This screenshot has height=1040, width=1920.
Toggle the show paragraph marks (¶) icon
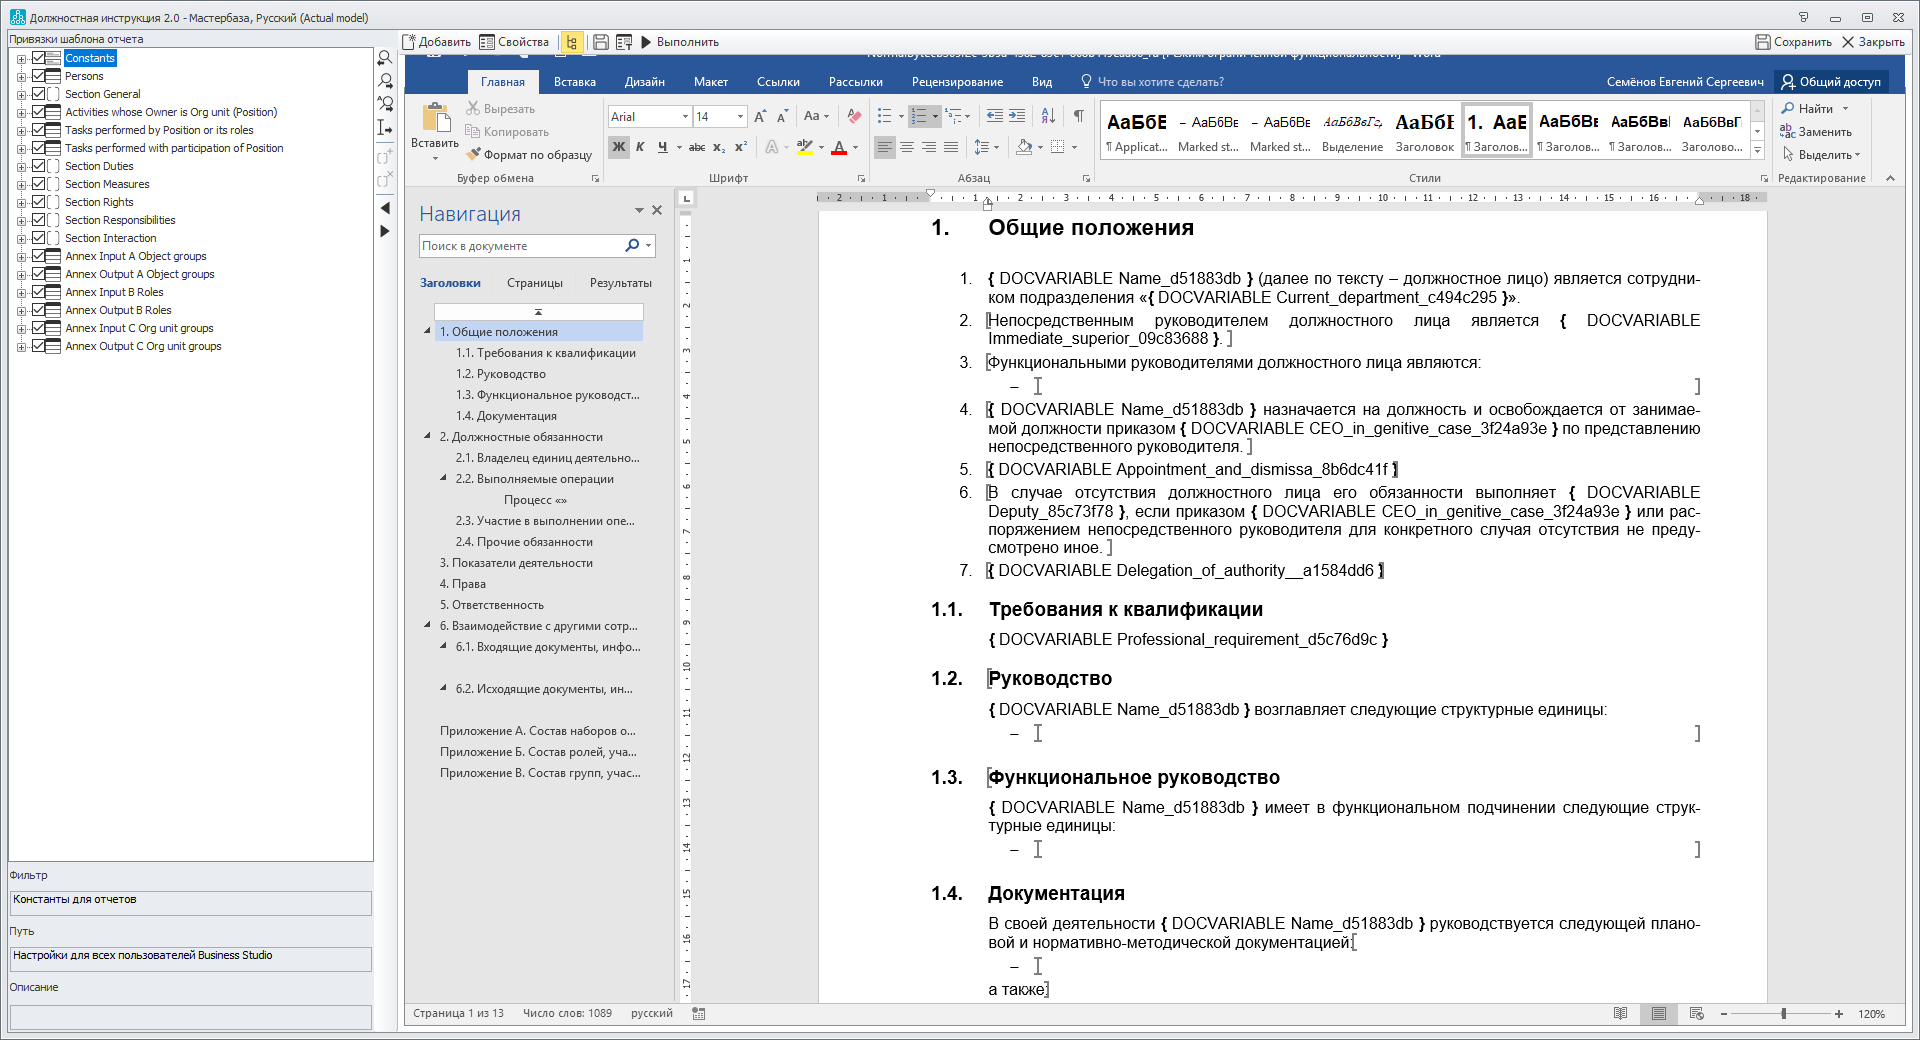[x=1078, y=116]
